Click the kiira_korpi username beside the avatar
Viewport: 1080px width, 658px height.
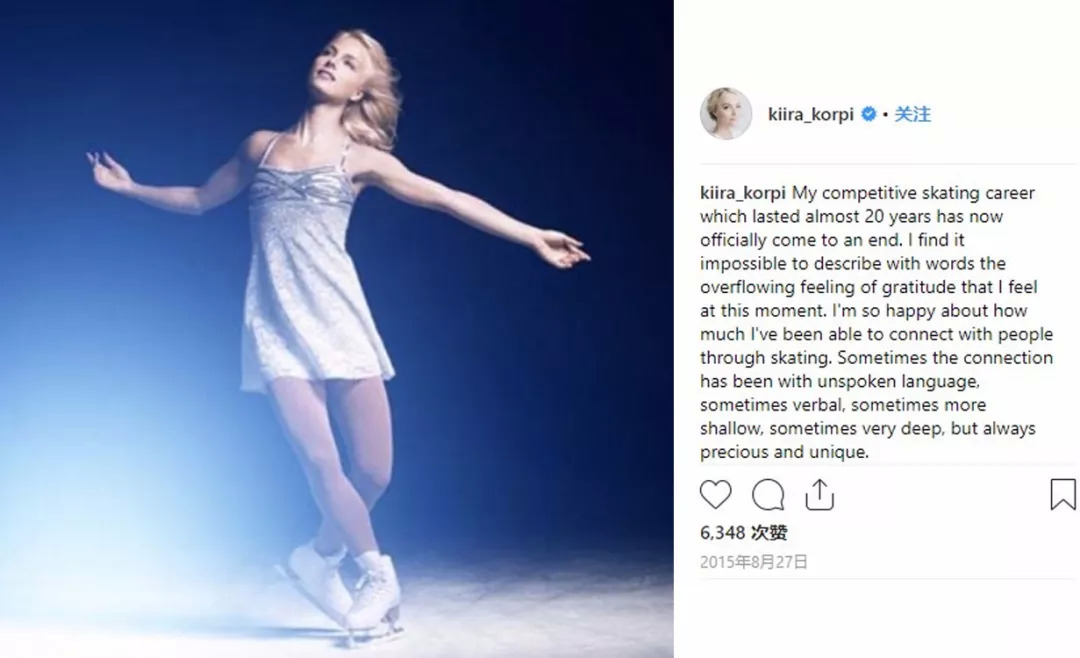click(x=810, y=114)
